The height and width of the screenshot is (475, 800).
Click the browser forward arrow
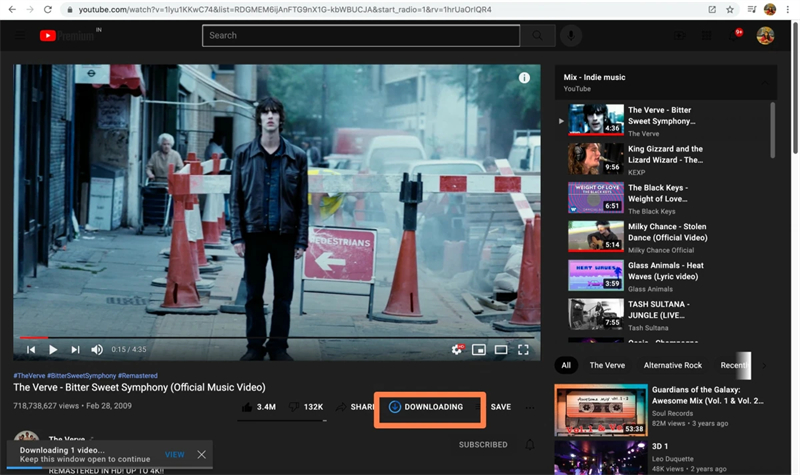[x=30, y=9]
